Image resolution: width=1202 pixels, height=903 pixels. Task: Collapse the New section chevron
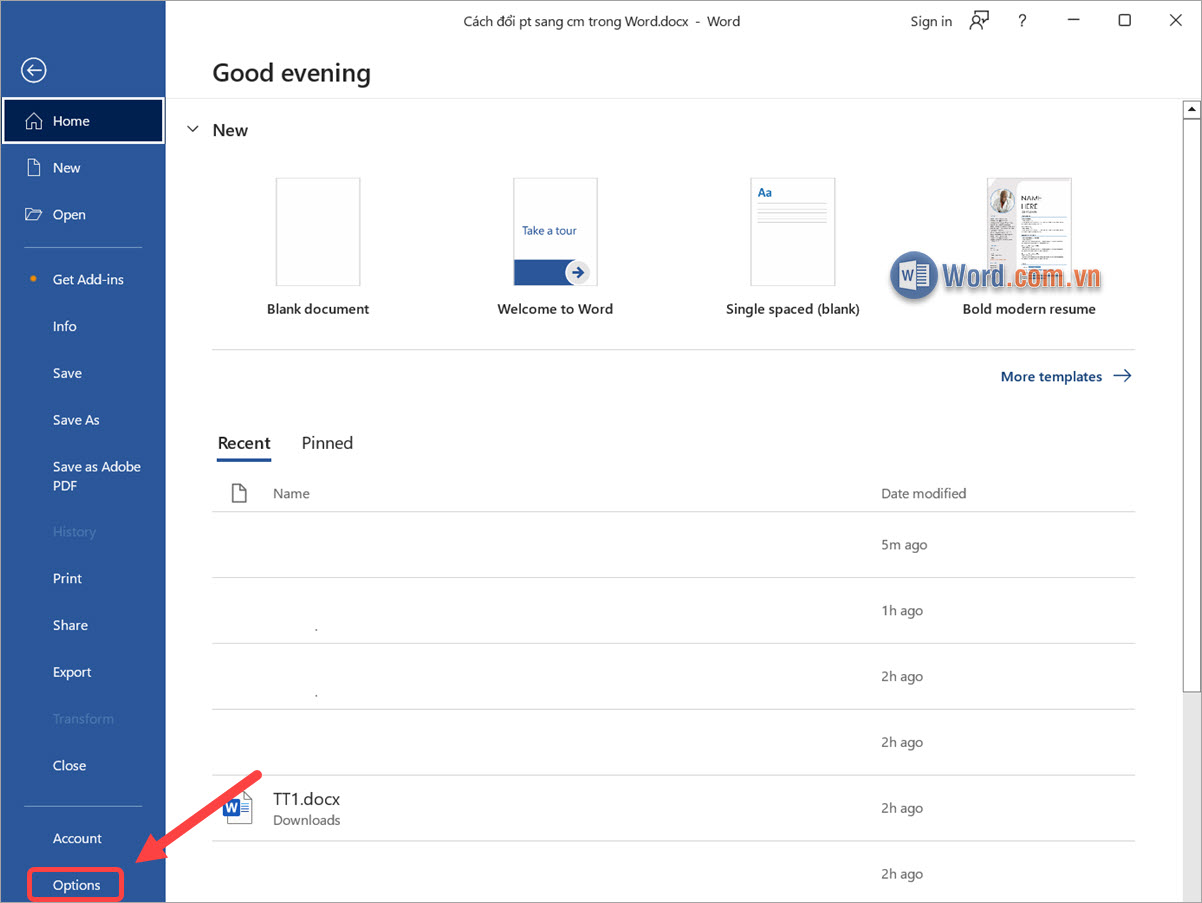click(x=193, y=130)
